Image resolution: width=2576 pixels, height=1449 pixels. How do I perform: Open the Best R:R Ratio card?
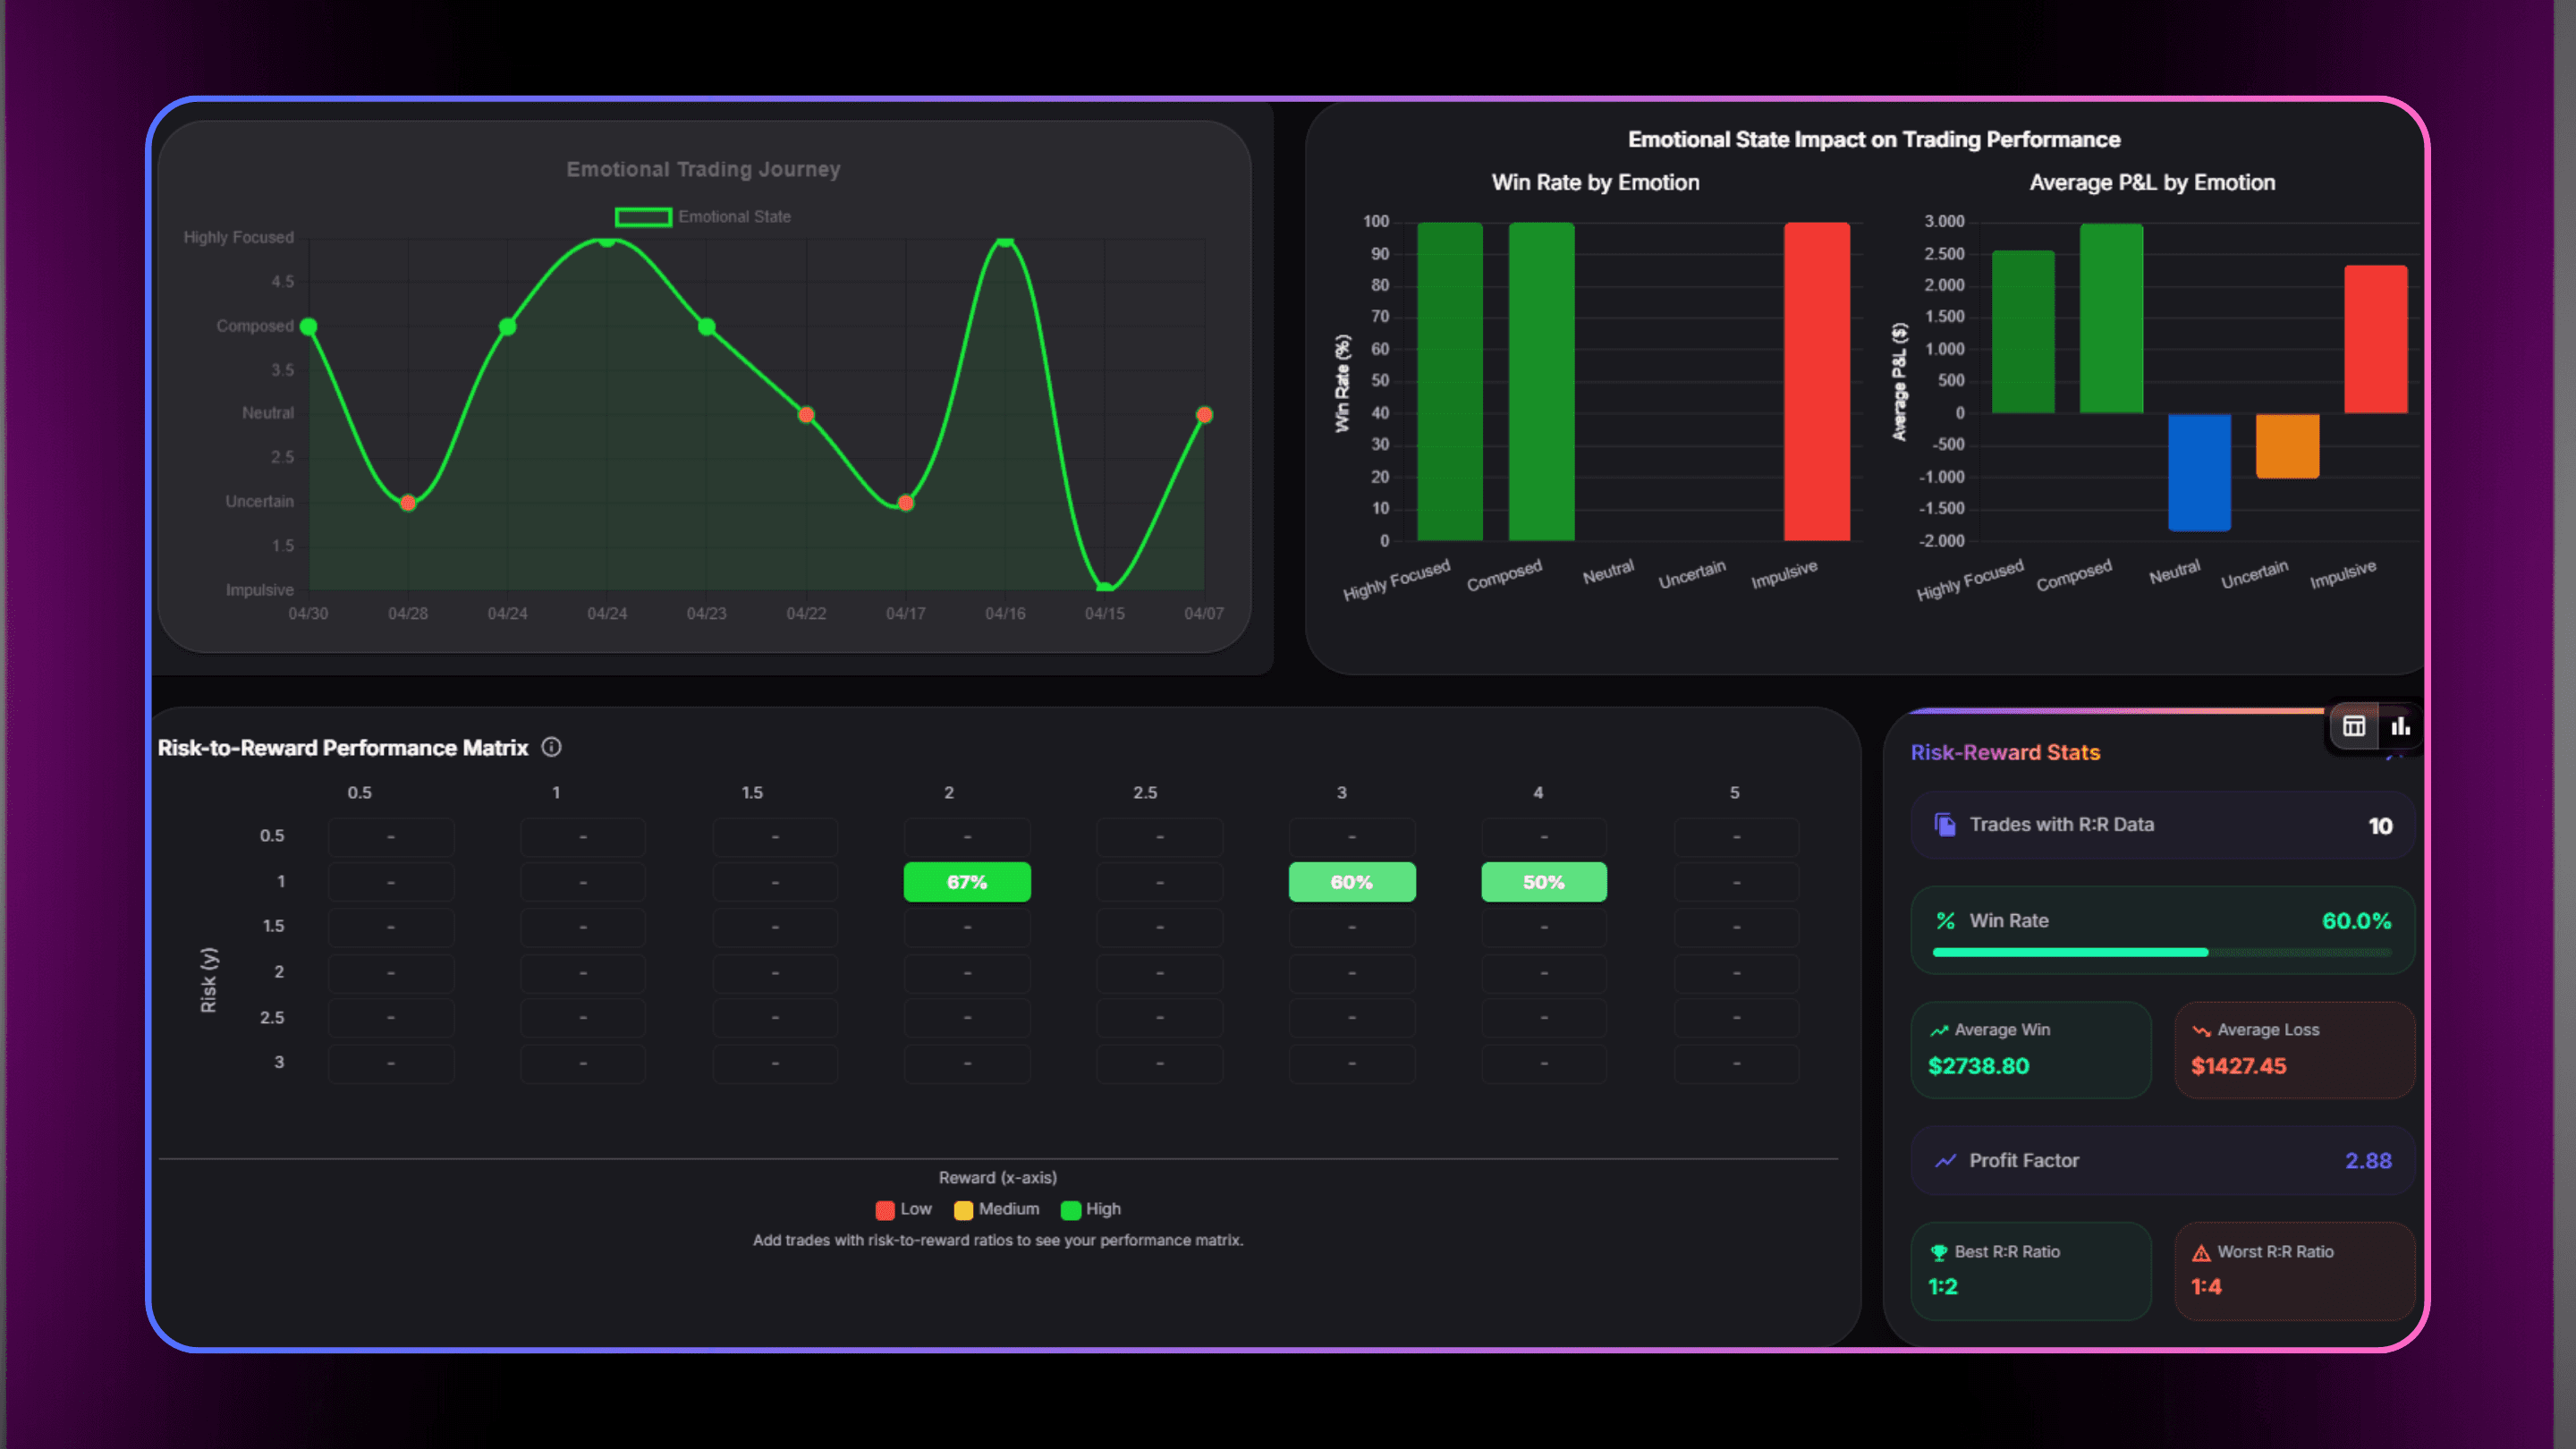click(x=2031, y=1271)
